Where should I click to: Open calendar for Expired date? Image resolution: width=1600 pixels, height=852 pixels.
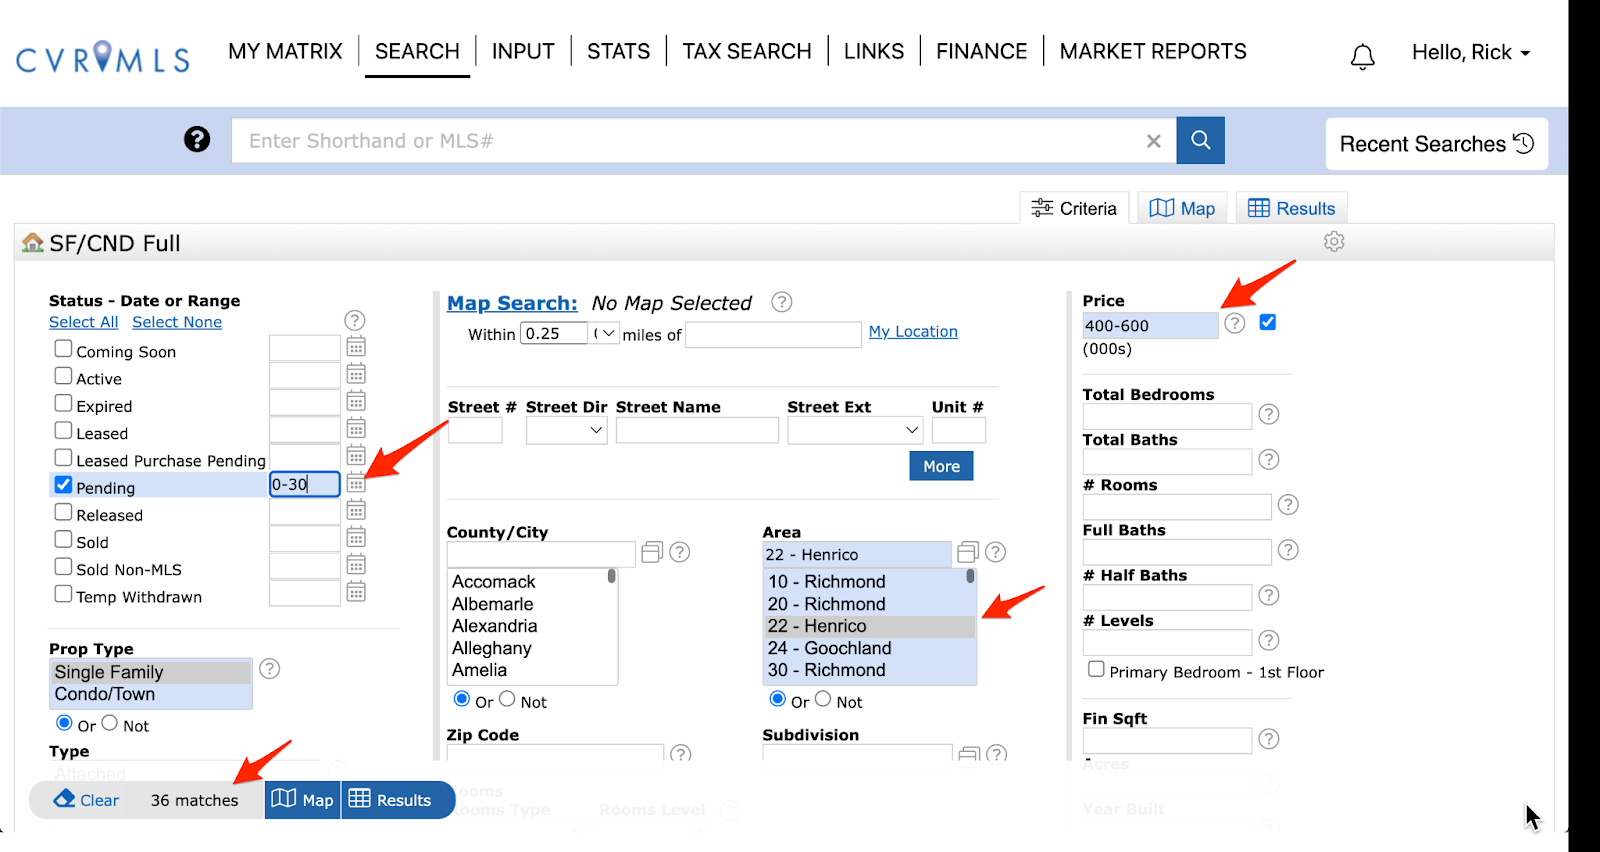(x=356, y=401)
